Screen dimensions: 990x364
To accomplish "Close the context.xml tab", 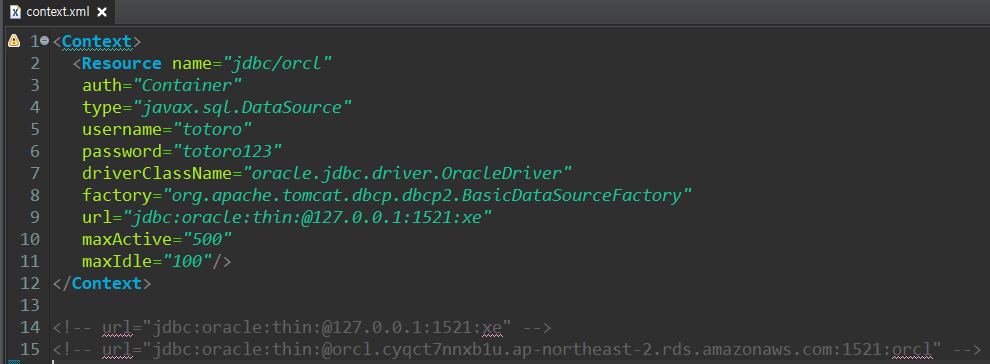I will click(102, 12).
